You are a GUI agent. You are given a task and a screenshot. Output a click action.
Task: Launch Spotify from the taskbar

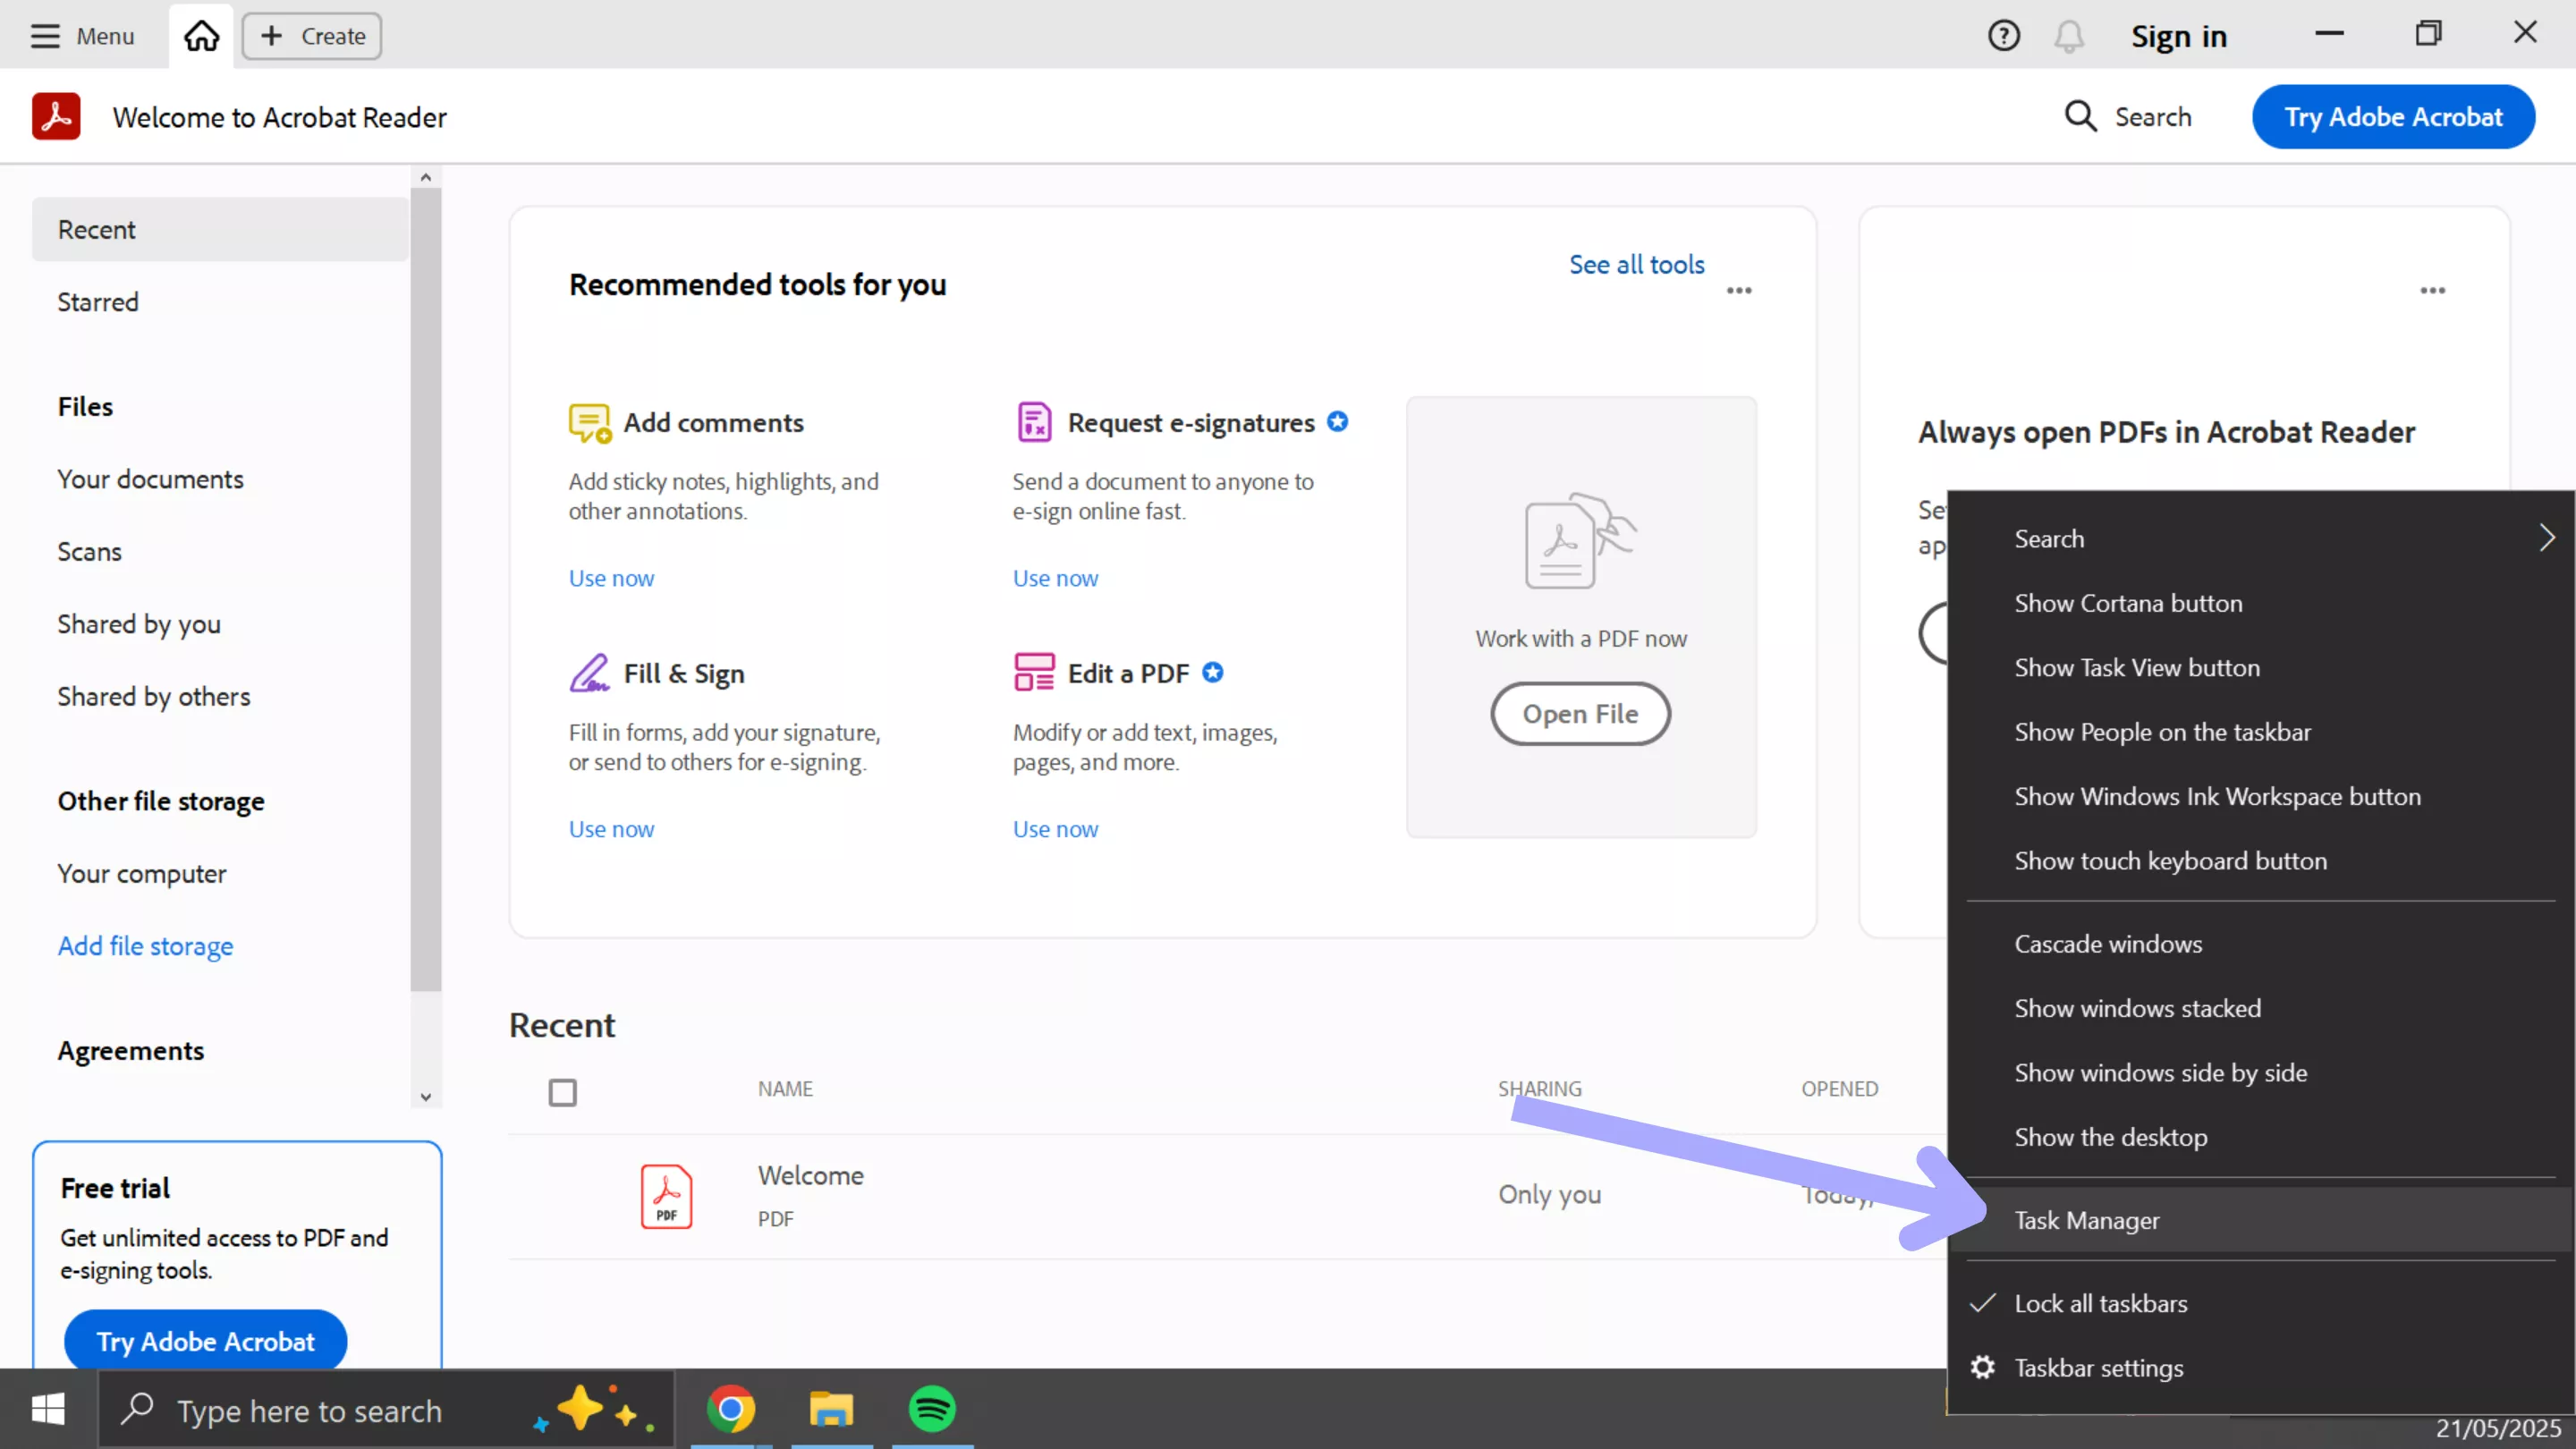(931, 1409)
